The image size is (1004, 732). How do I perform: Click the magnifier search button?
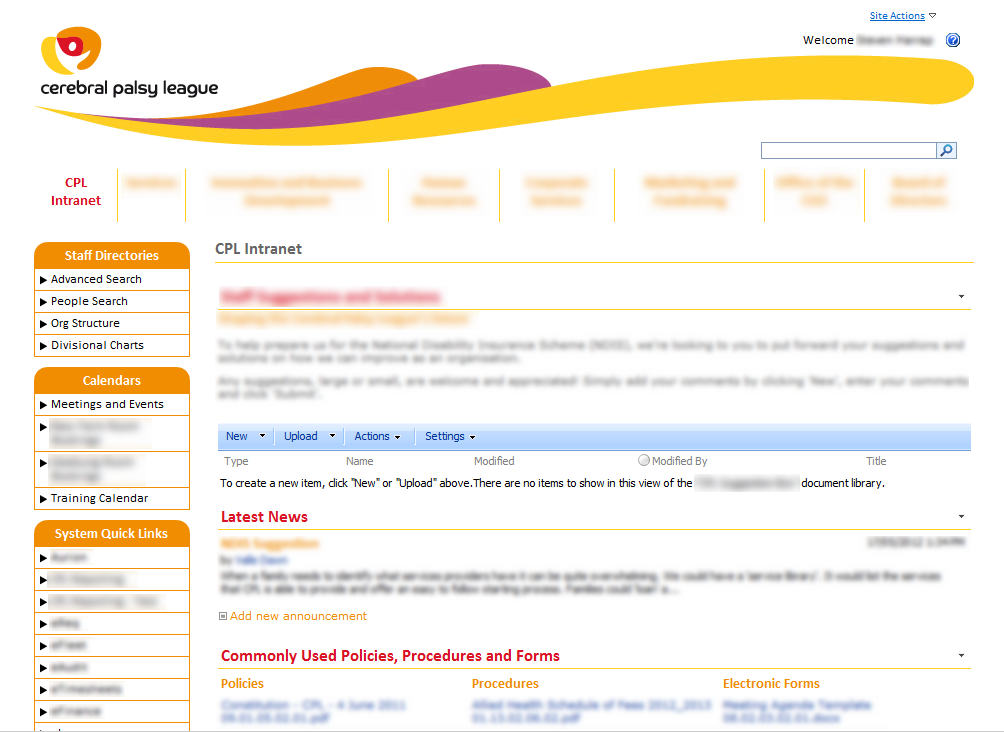(x=946, y=150)
